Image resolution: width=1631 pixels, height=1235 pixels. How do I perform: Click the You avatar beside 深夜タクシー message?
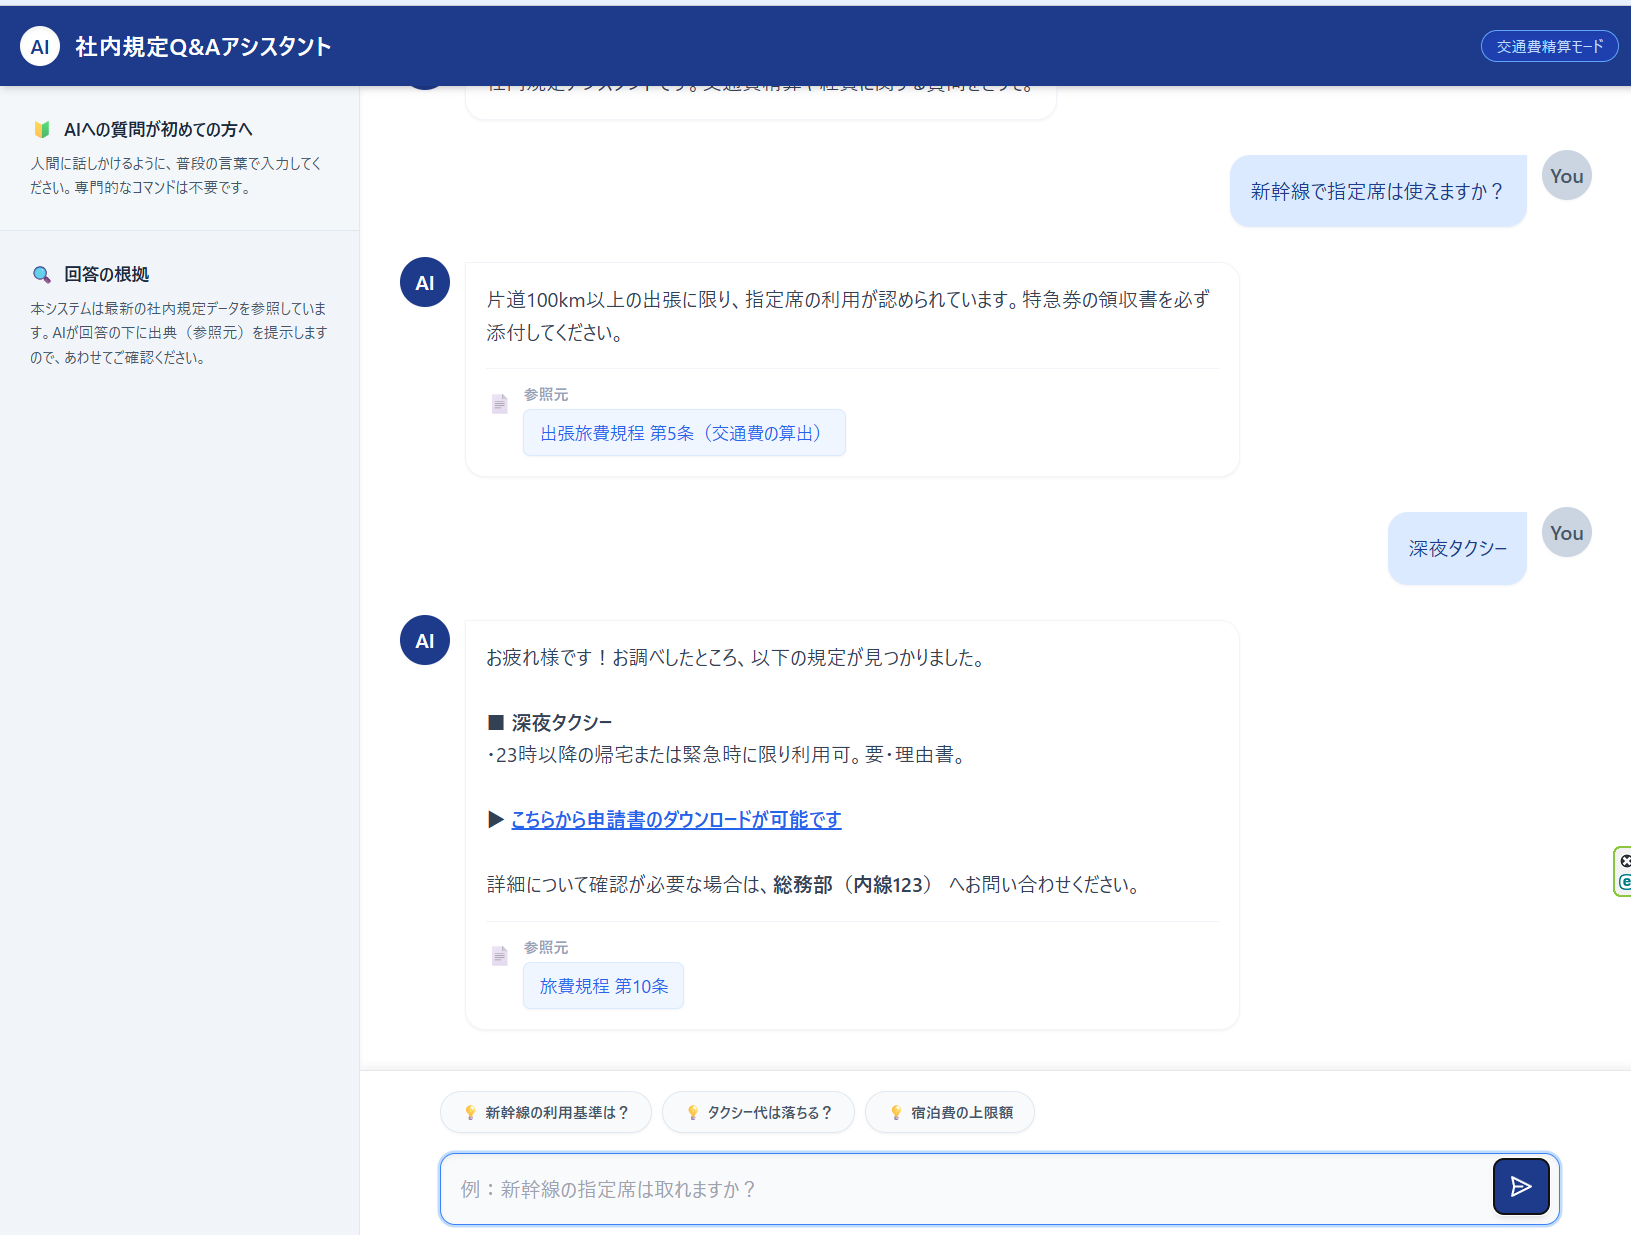click(1566, 532)
